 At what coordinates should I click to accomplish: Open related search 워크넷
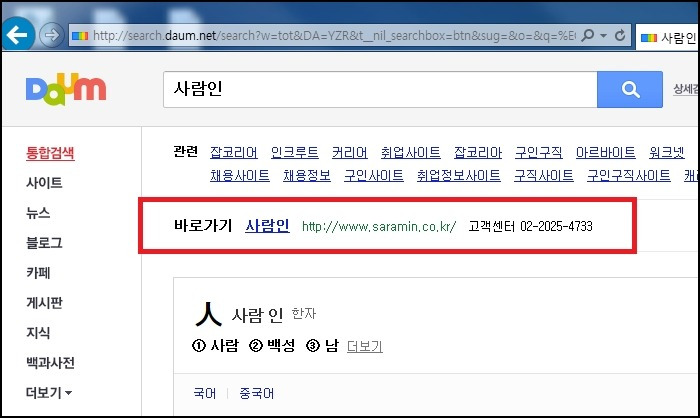click(x=667, y=153)
